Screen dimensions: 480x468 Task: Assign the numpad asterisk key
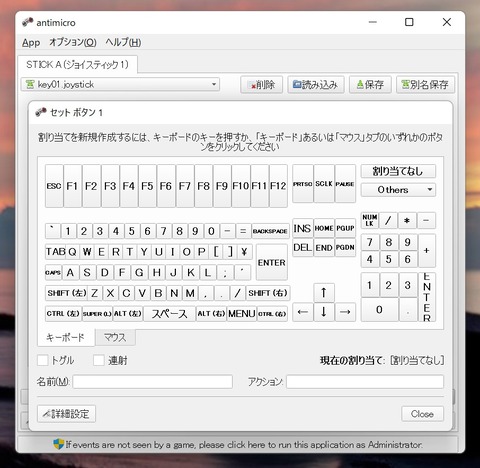pyautogui.click(x=407, y=220)
